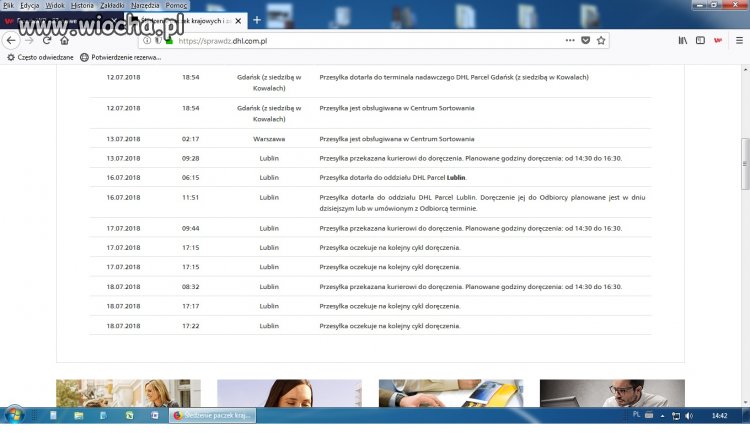The image size is (750, 433).
Task: Close the Śledzenie paczek tab
Action: (x=238, y=21)
